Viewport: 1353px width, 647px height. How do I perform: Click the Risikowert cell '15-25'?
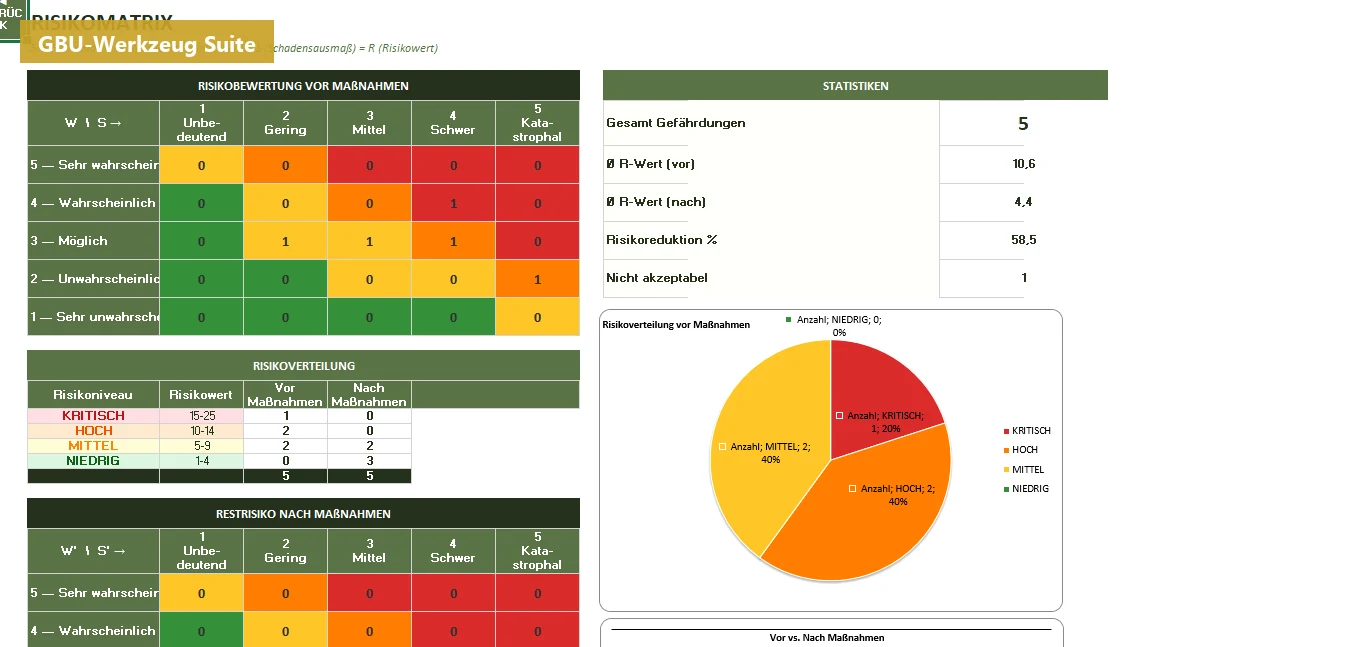point(201,416)
